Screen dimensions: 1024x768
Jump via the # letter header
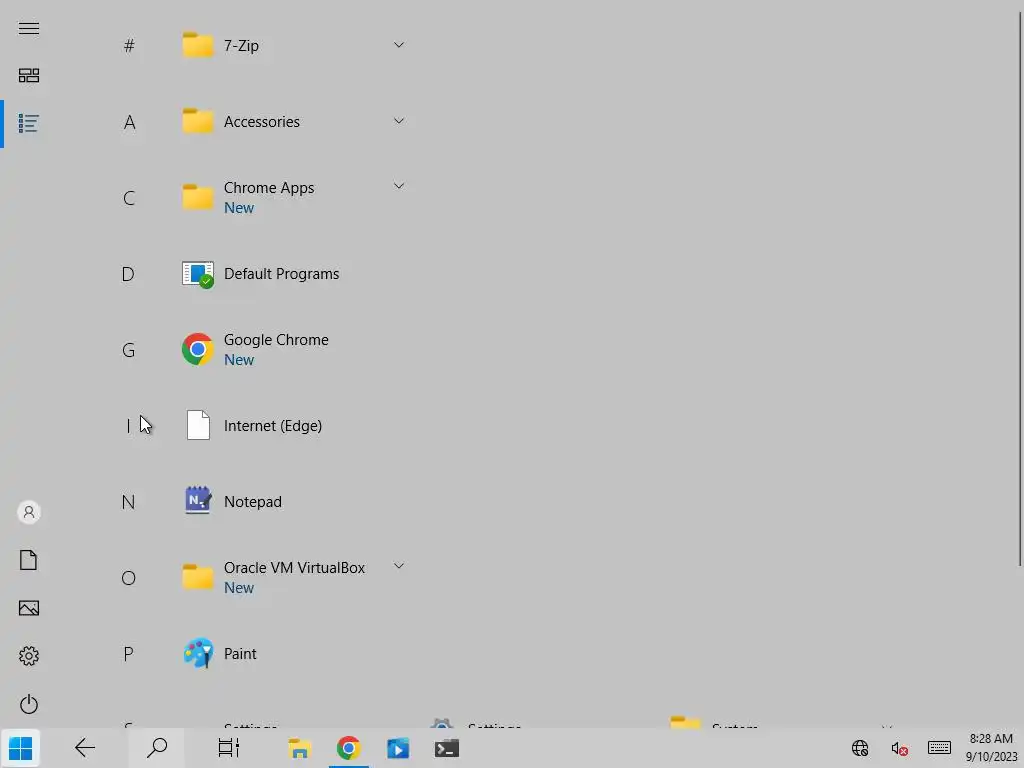129,46
